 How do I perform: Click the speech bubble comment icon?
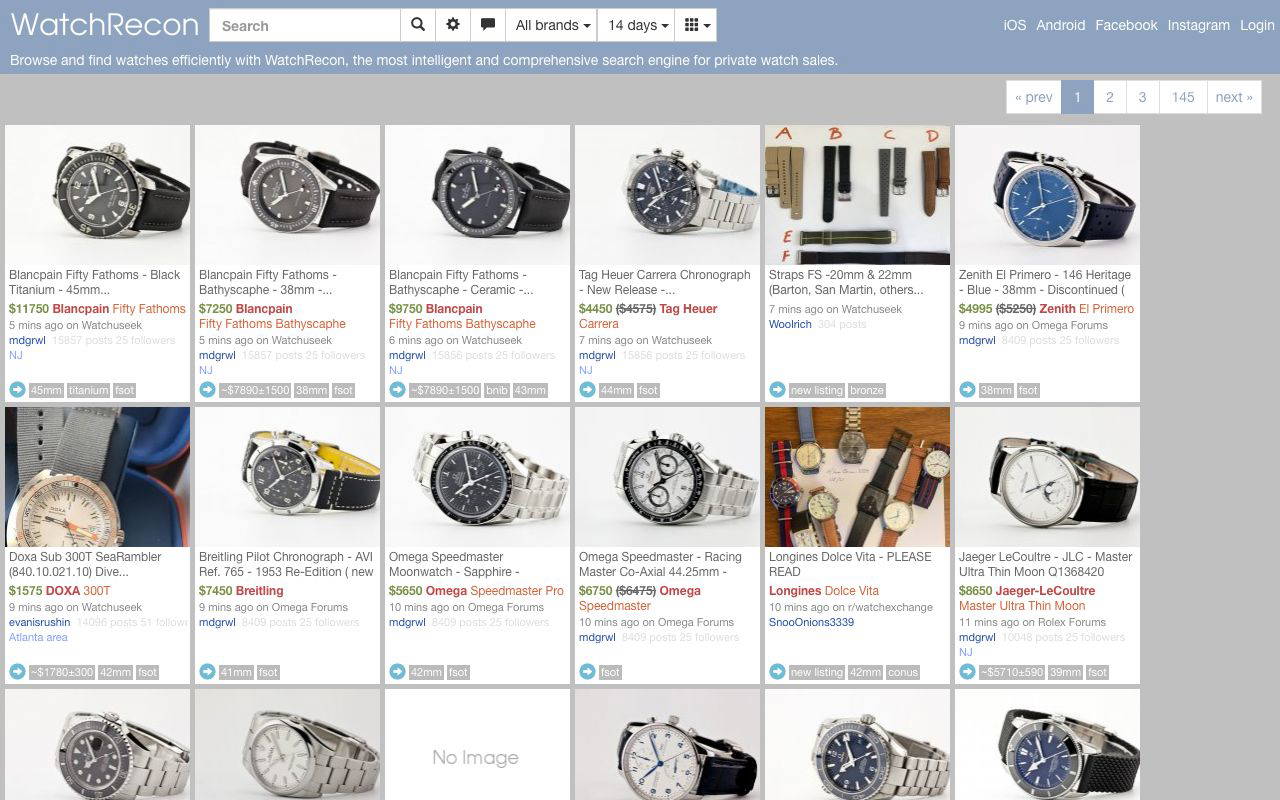coord(488,25)
